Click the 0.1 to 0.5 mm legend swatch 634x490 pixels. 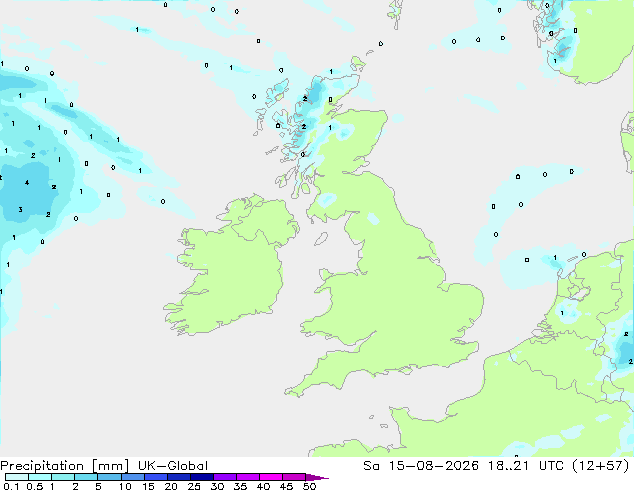(17, 477)
